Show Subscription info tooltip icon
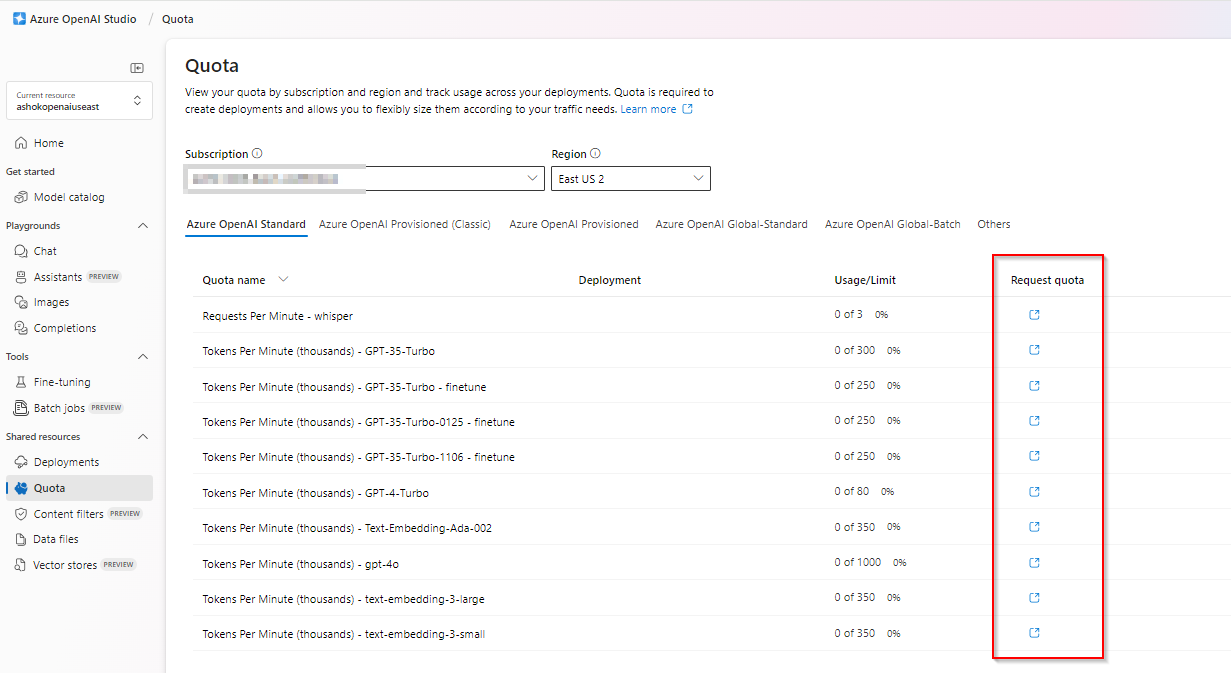This screenshot has height=673, width=1231. click(257, 154)
